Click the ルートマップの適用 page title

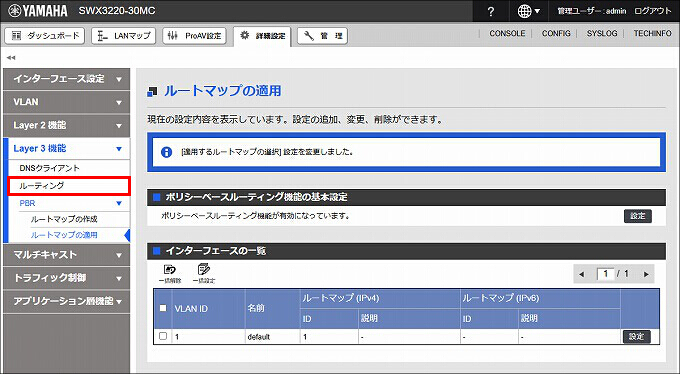click(222, 91)
